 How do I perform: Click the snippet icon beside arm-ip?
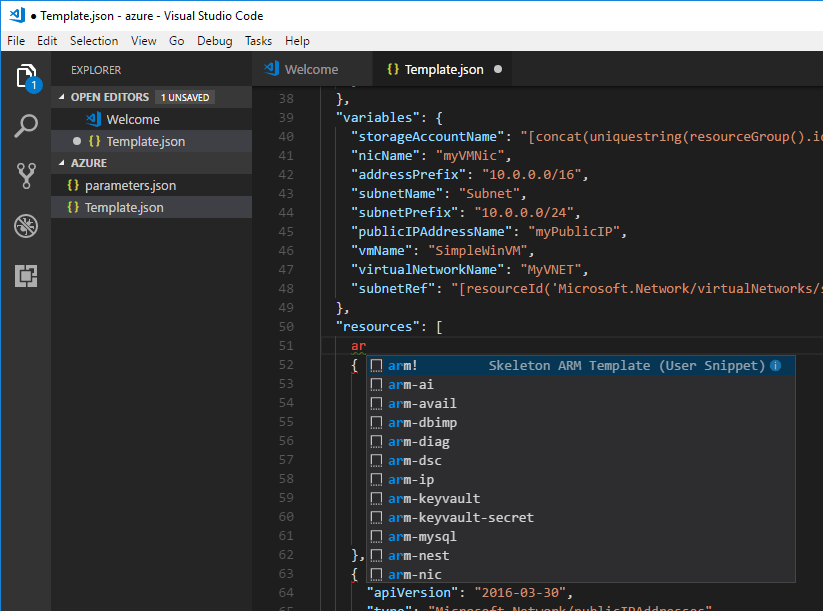(x=376, y=480)
